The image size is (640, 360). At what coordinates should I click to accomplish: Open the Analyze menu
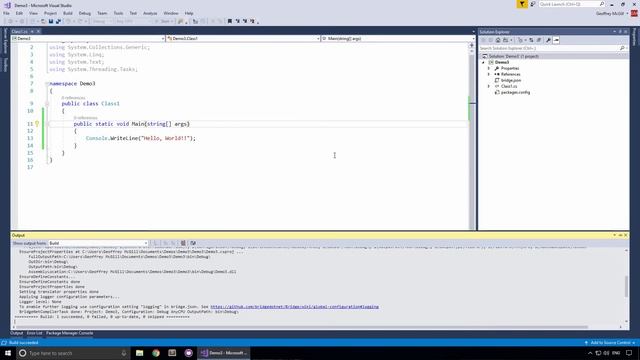150,13
